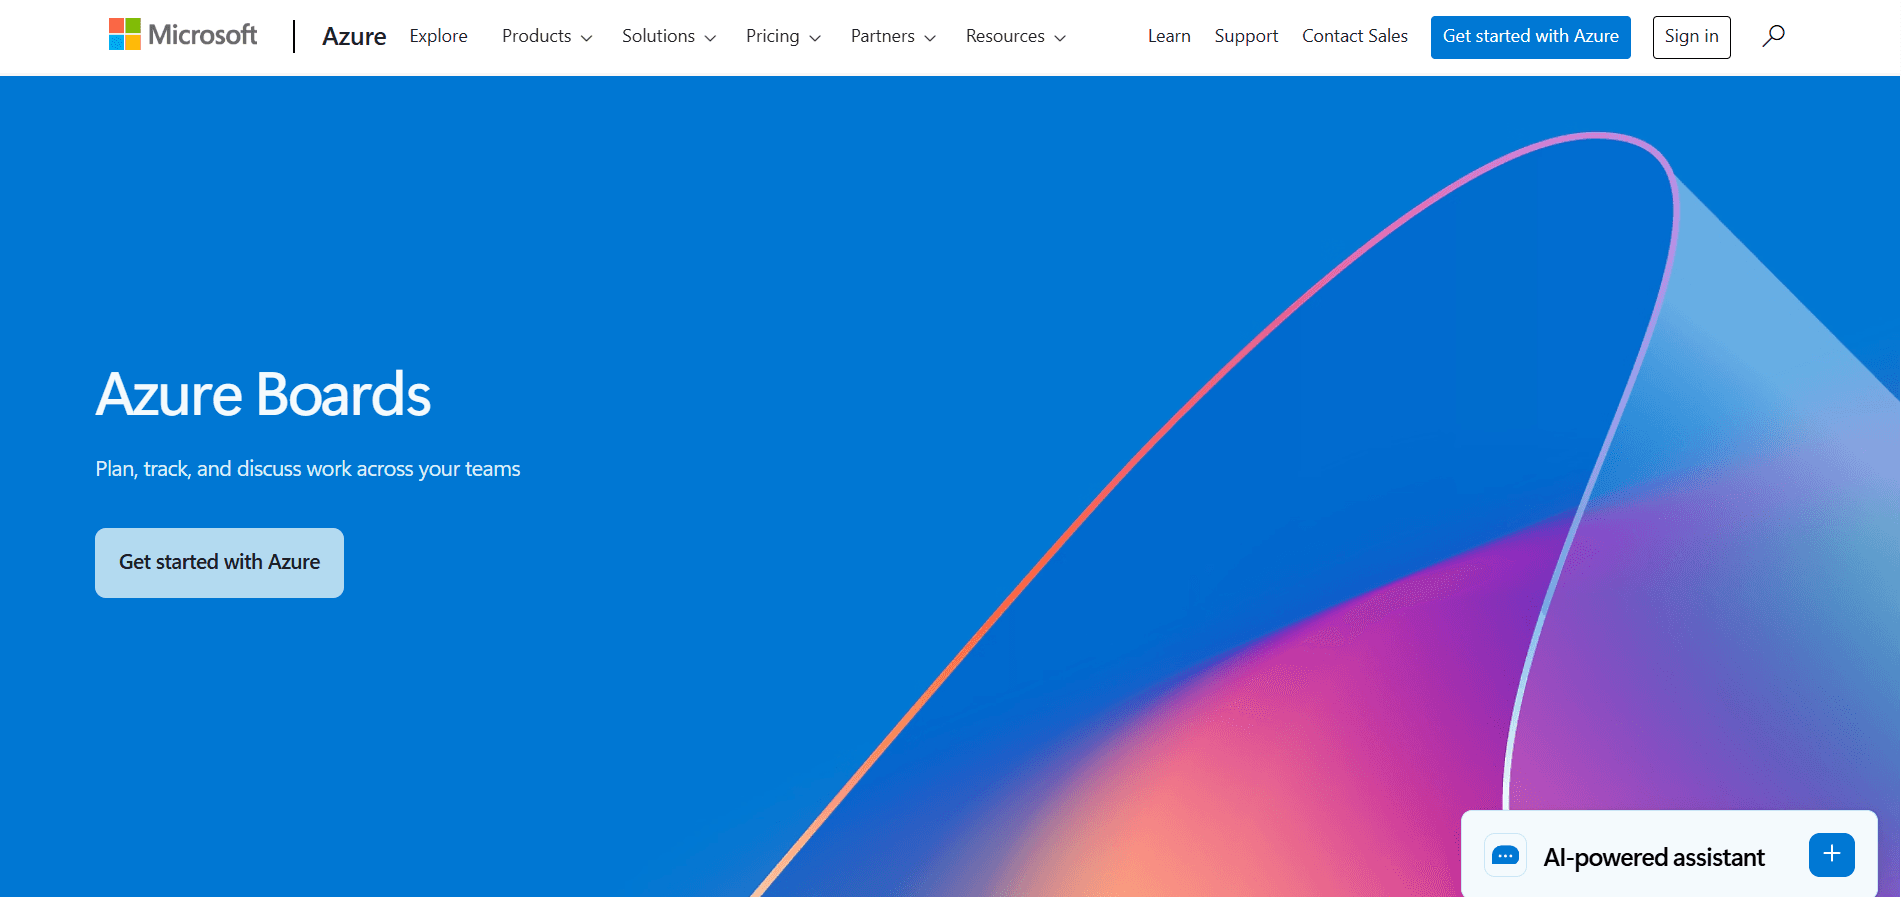
Task: Go to Azure home link
Action: (354, 36)
